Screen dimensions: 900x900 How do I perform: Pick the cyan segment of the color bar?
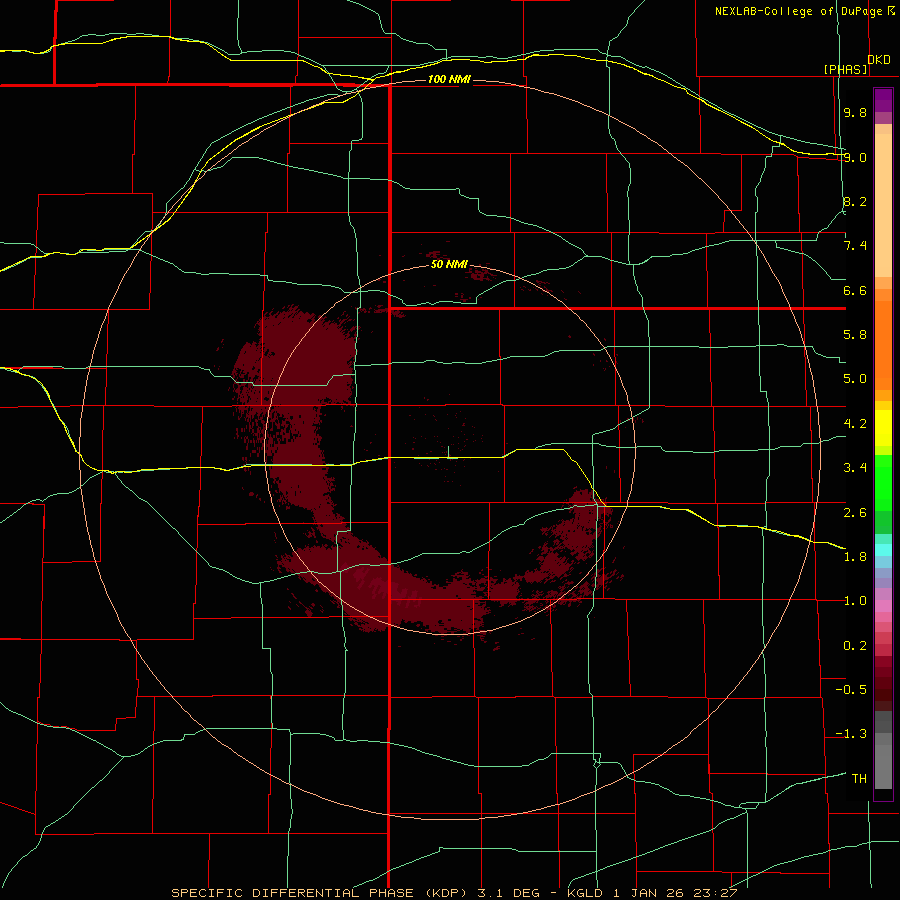[x=883, y=550]
